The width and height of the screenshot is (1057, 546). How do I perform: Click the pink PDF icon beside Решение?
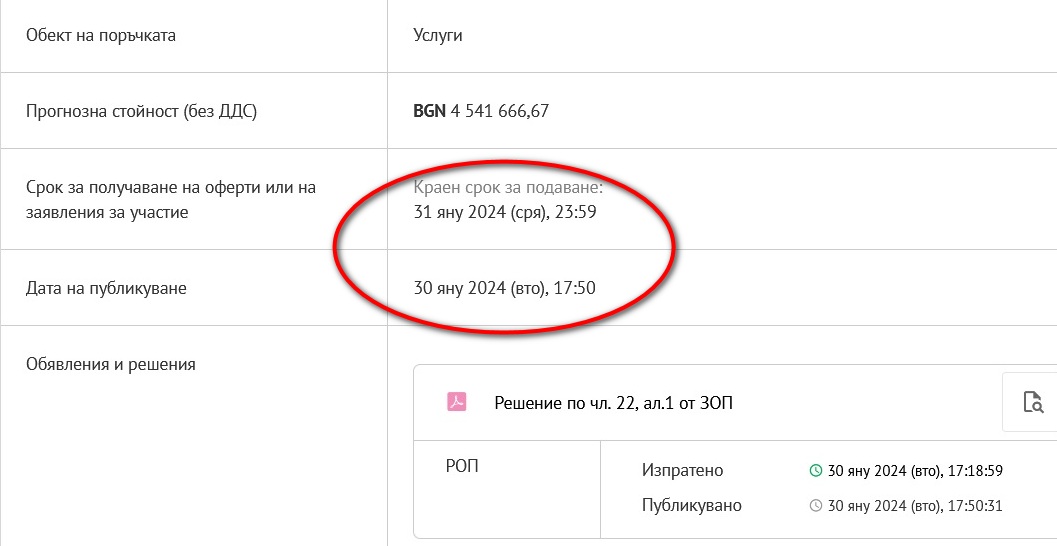coord(456,403)
